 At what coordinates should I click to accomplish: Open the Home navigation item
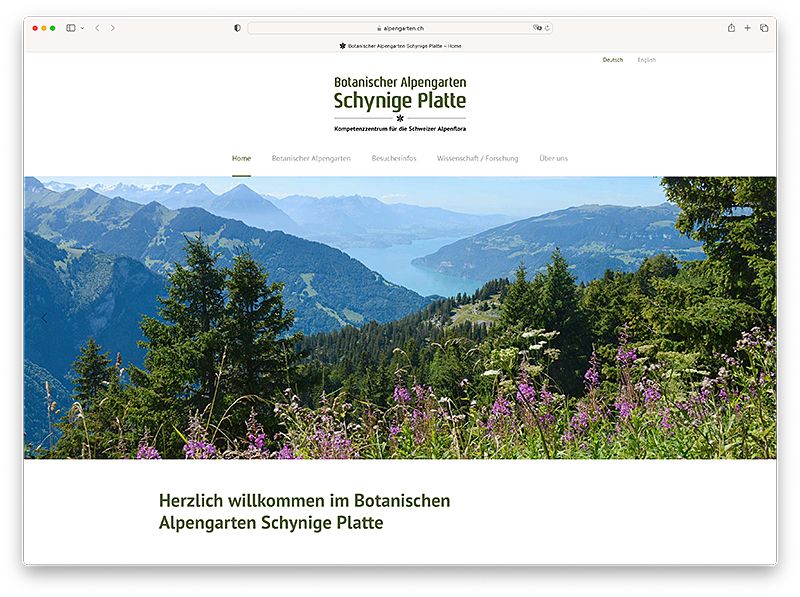pyautogui.click(x=241, y=158)
